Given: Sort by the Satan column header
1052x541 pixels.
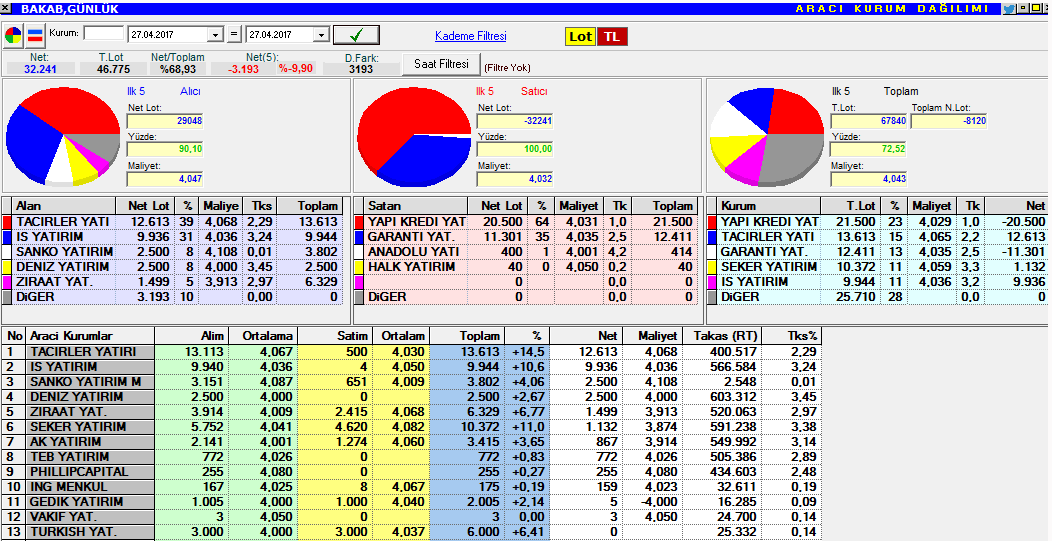Looking at the screenshot, I should click(416, 205).
